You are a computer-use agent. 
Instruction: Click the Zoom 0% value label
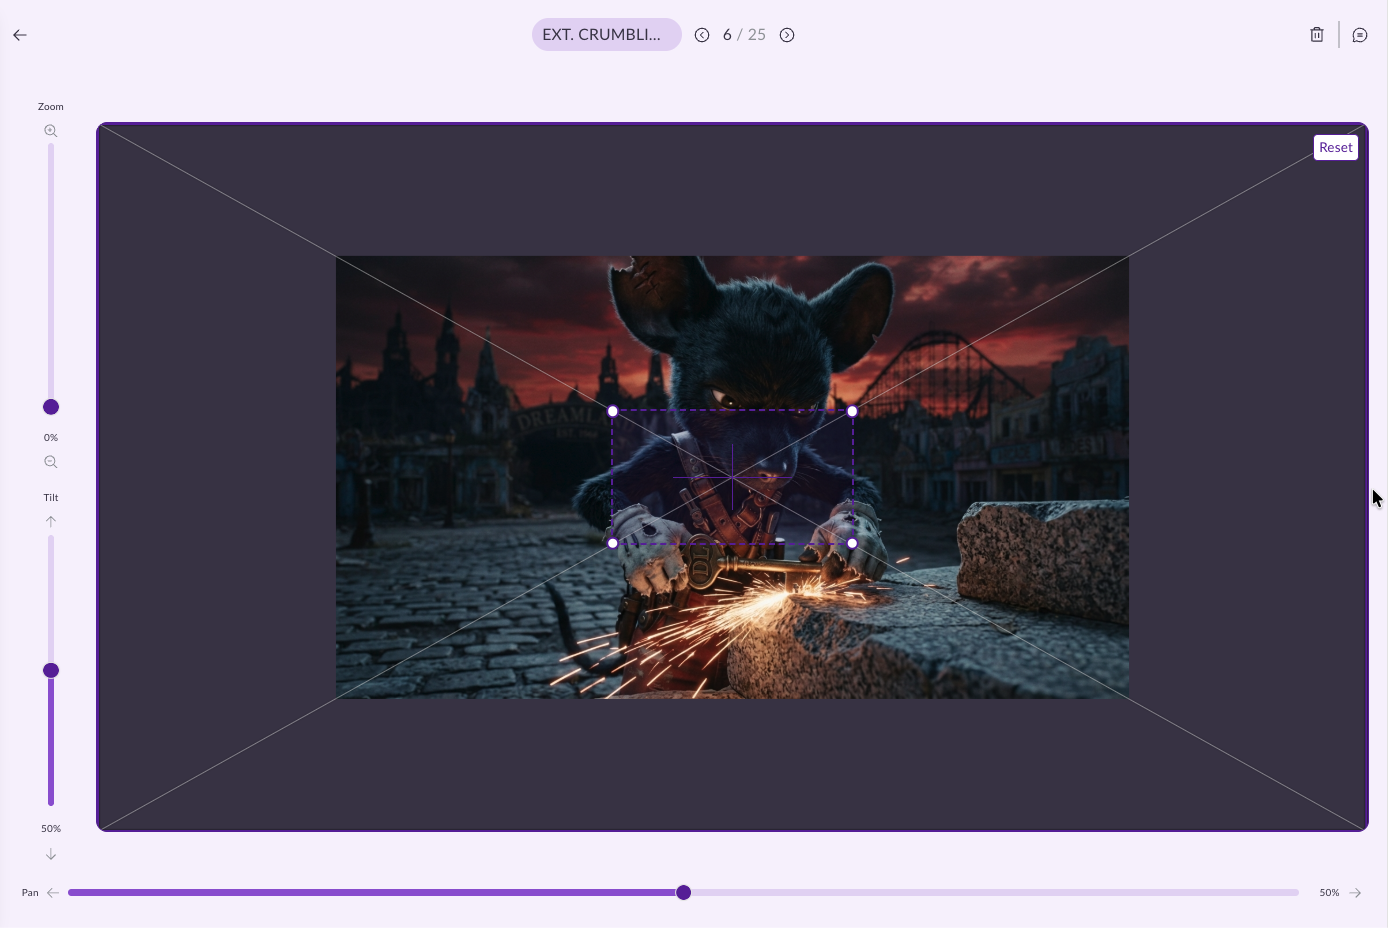coord(51,438)
